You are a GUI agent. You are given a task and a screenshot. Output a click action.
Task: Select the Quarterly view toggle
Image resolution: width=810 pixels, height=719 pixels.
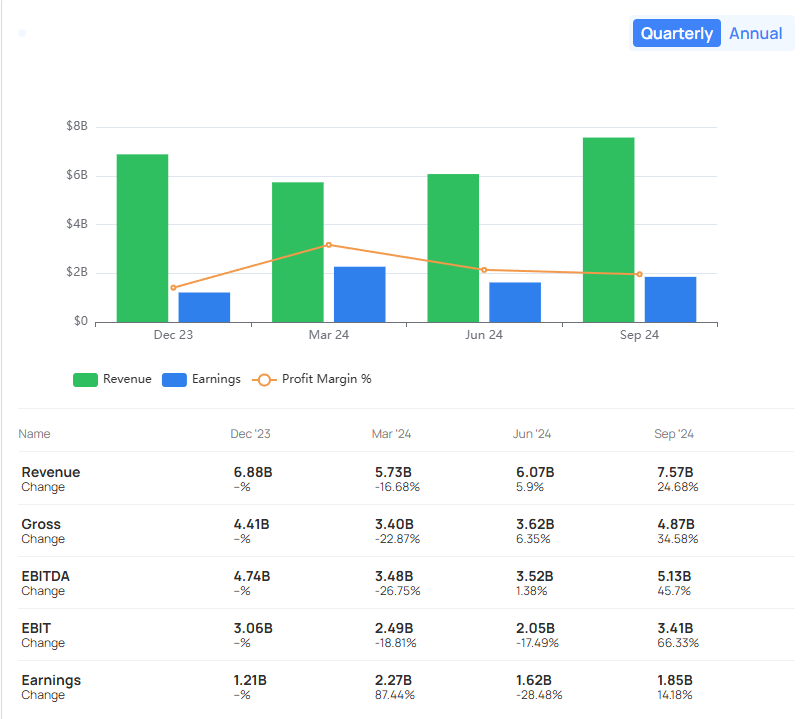(676, 34)
